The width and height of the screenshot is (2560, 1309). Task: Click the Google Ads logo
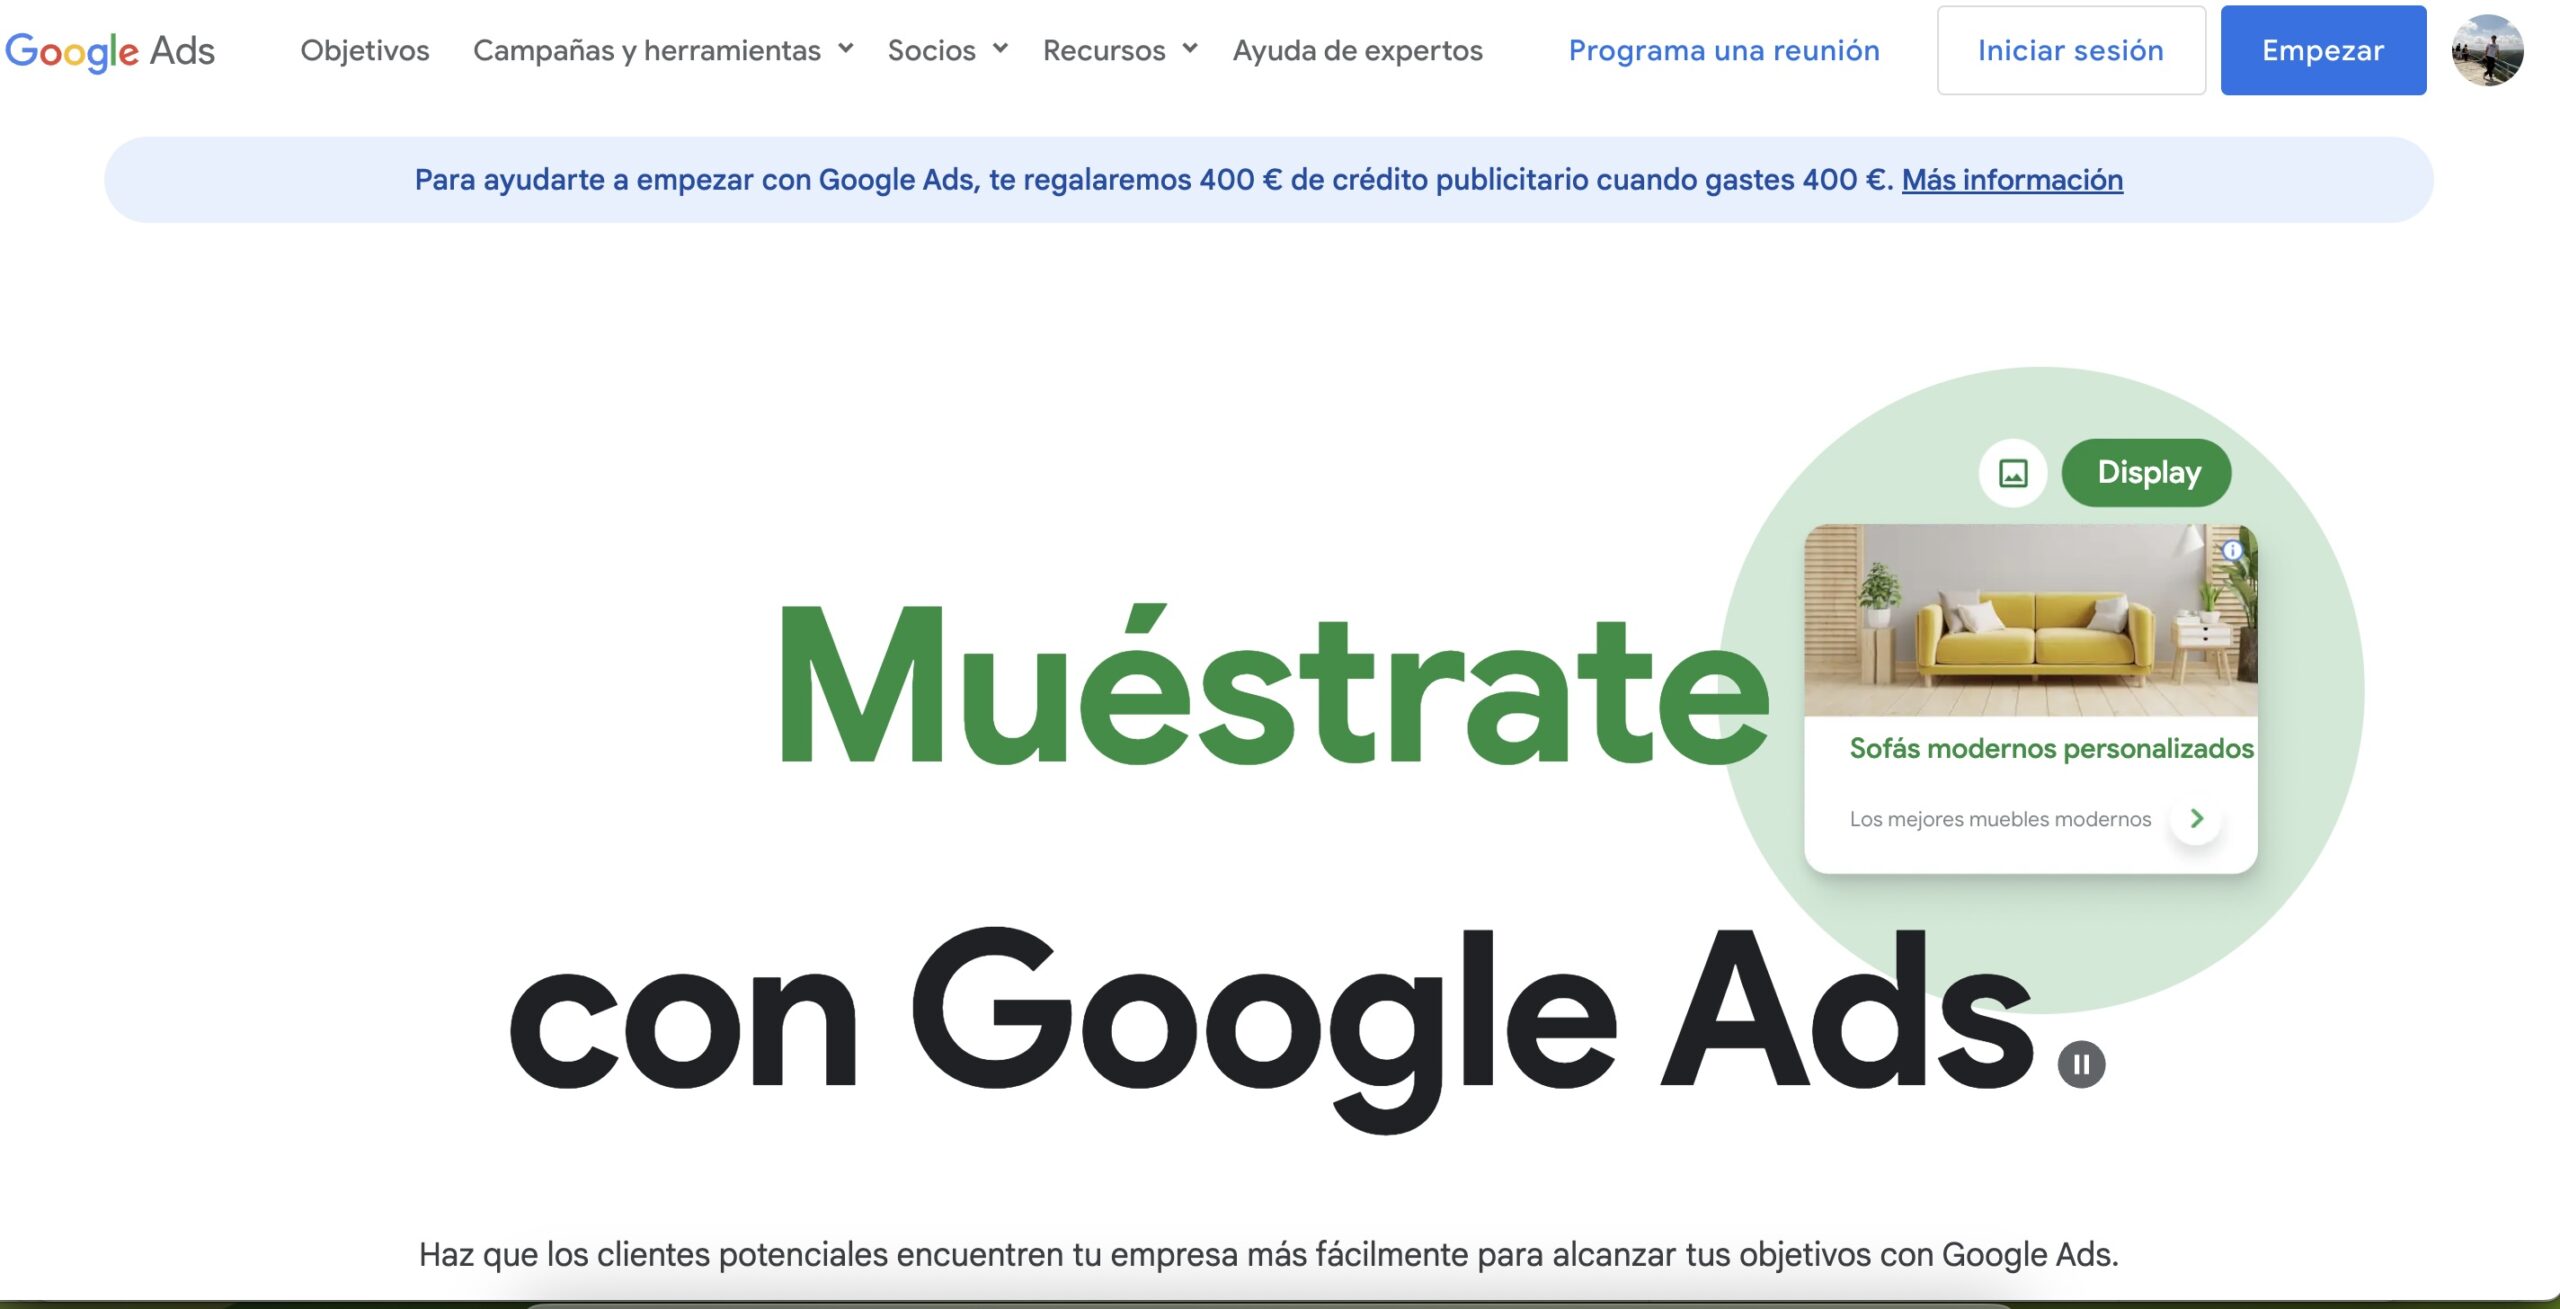[x=110, y=51]
